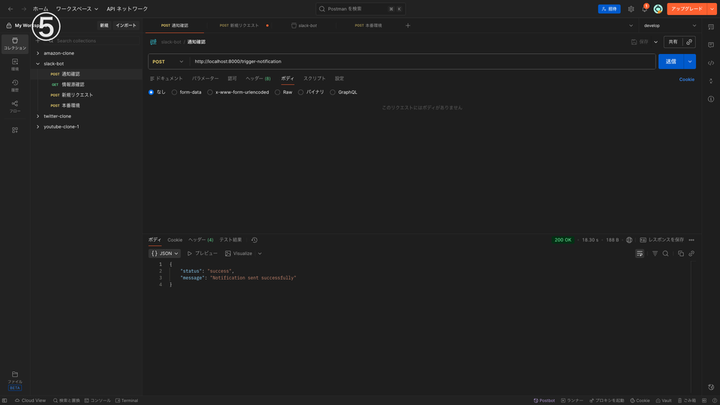This screenshot has height=405, width=720.
Task: Click the settings gear icon
Action: click(x=631, y=9)
